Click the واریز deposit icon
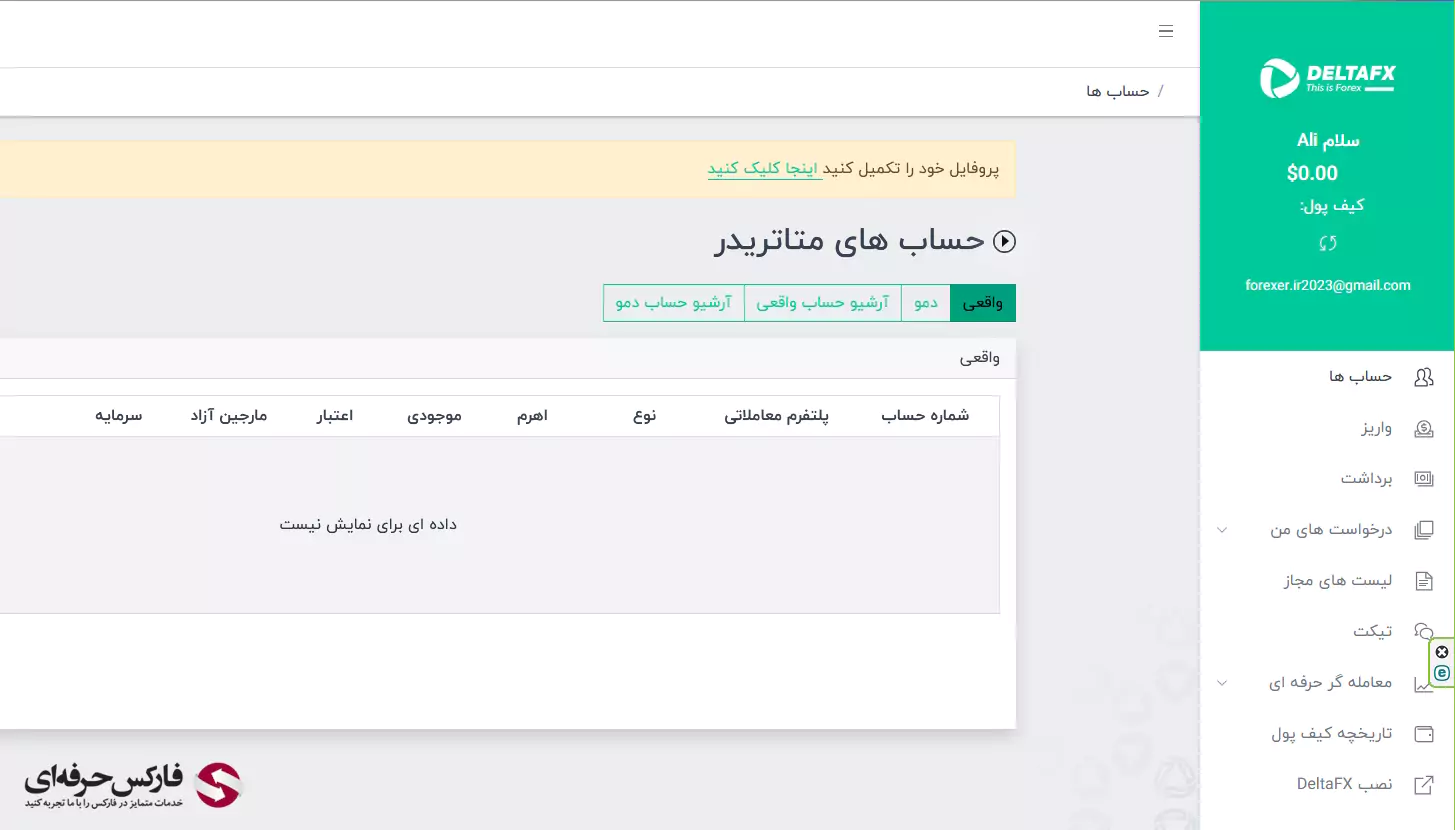The width and height of the screenshot is (1455, 830). point(1424,428)
